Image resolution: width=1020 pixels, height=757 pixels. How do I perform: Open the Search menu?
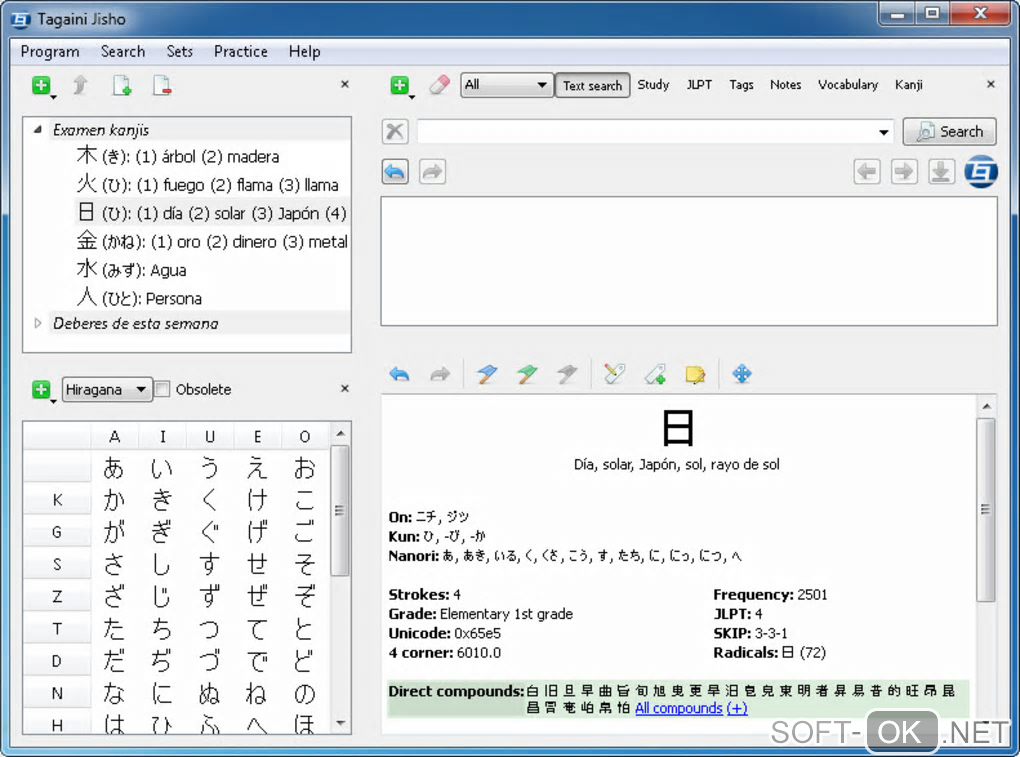(122, 51)
